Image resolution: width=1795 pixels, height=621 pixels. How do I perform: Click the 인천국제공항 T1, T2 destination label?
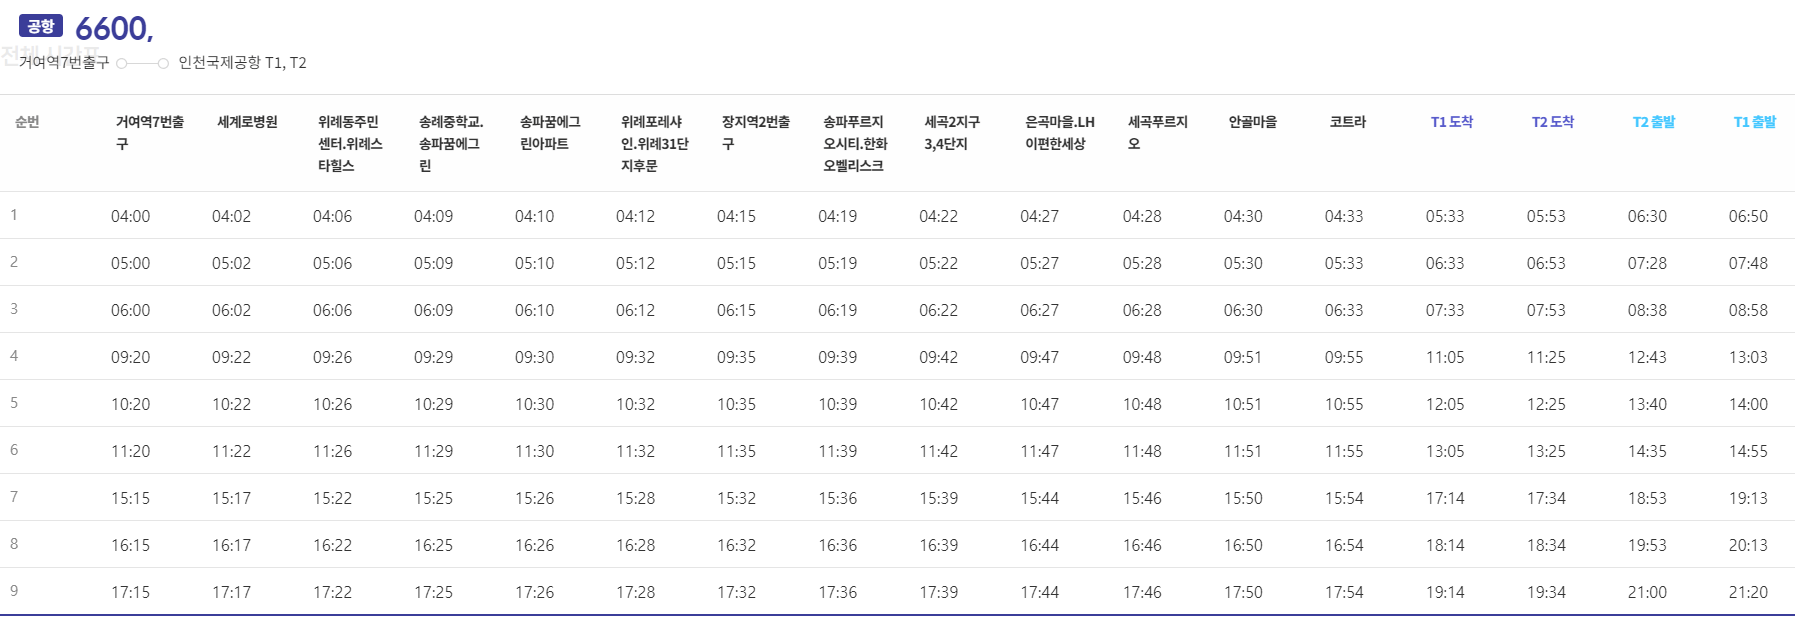pyautogui.click(x=242, y=63)
